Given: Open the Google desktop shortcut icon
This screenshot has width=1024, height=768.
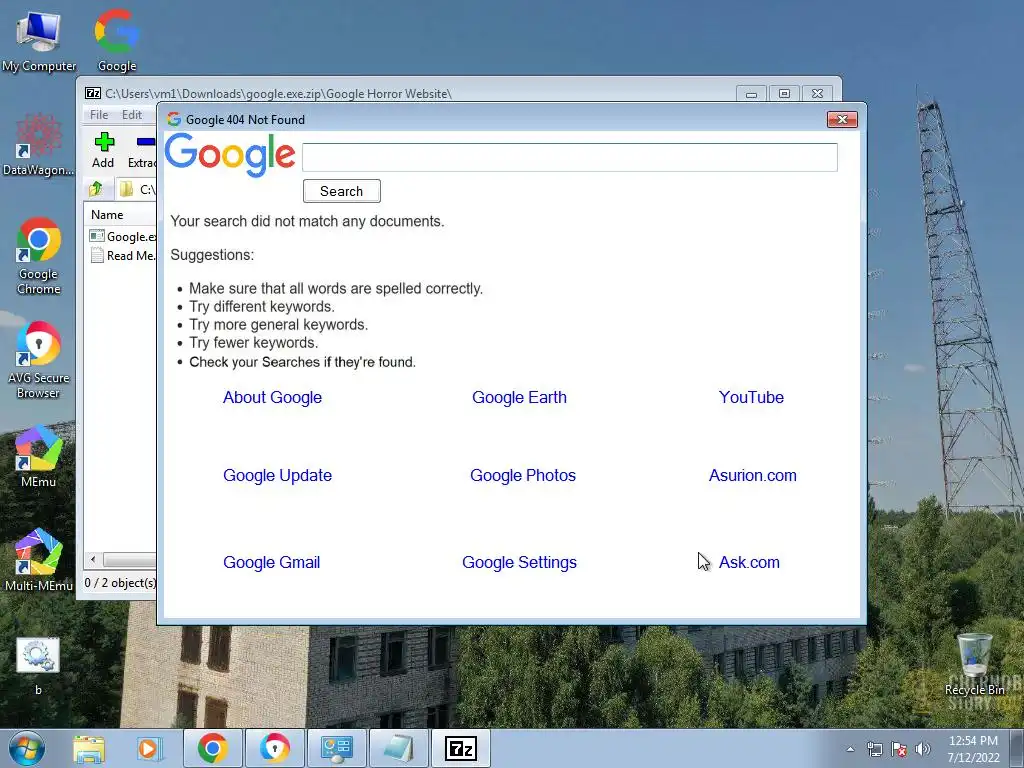Looking at the screenshot, I should click(117, 40).
